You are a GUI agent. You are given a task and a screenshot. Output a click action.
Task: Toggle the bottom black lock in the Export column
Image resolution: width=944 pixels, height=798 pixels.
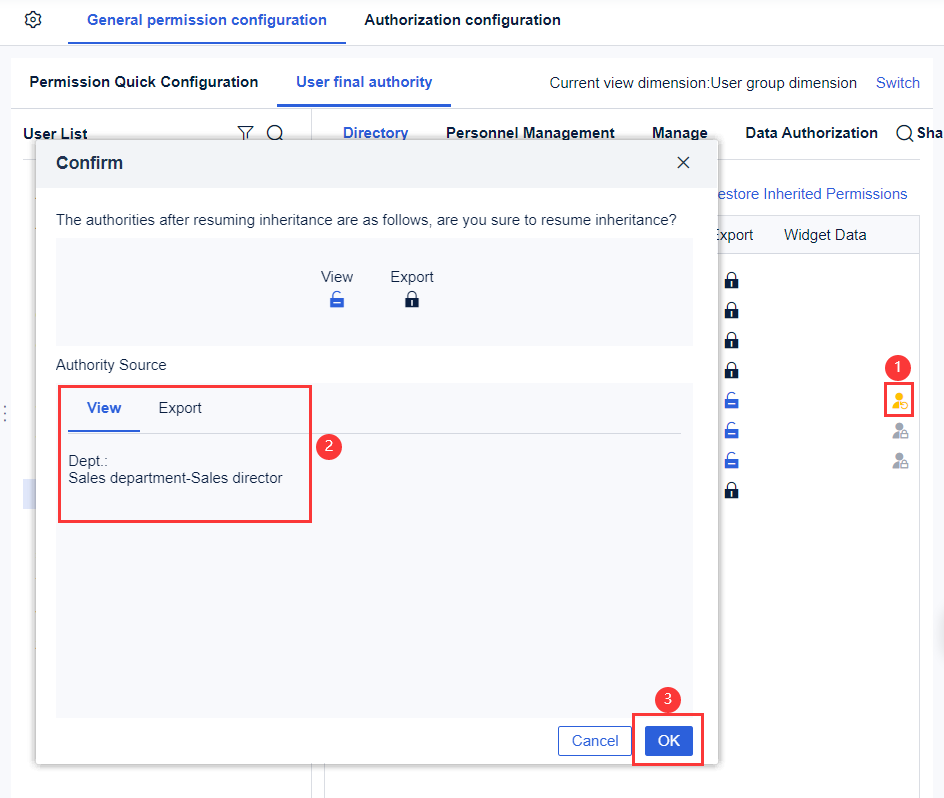(x=731, y=490)
